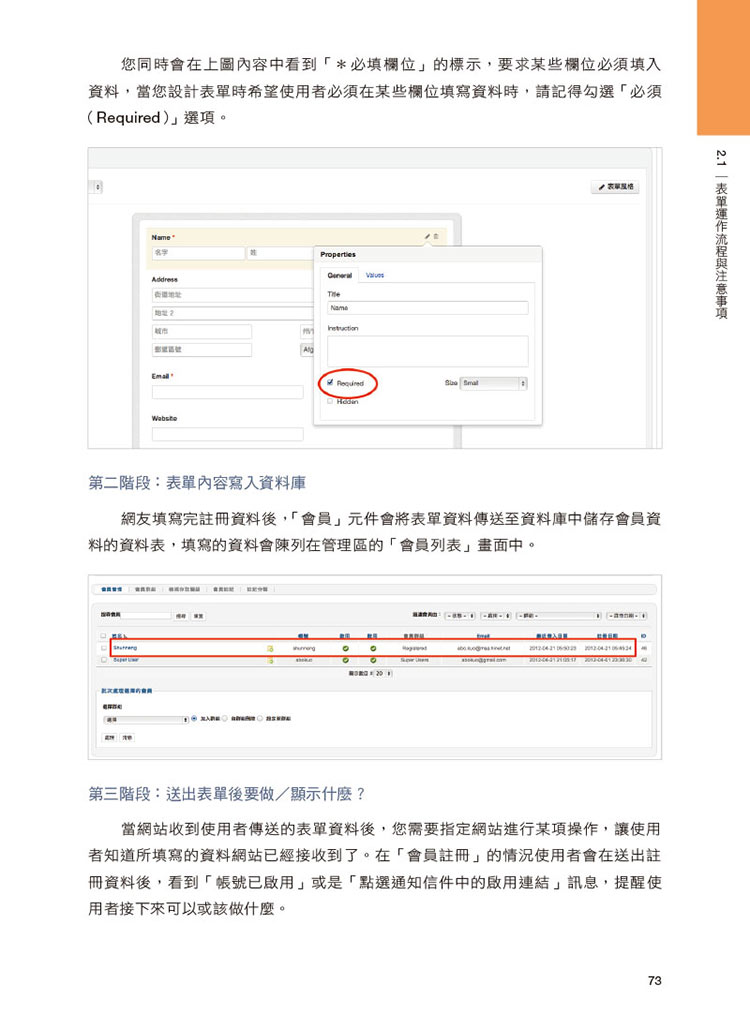Toggle the Required checkbox
Image resolution: width=750 pixels, height=1014 pixels.
point(330,383)
